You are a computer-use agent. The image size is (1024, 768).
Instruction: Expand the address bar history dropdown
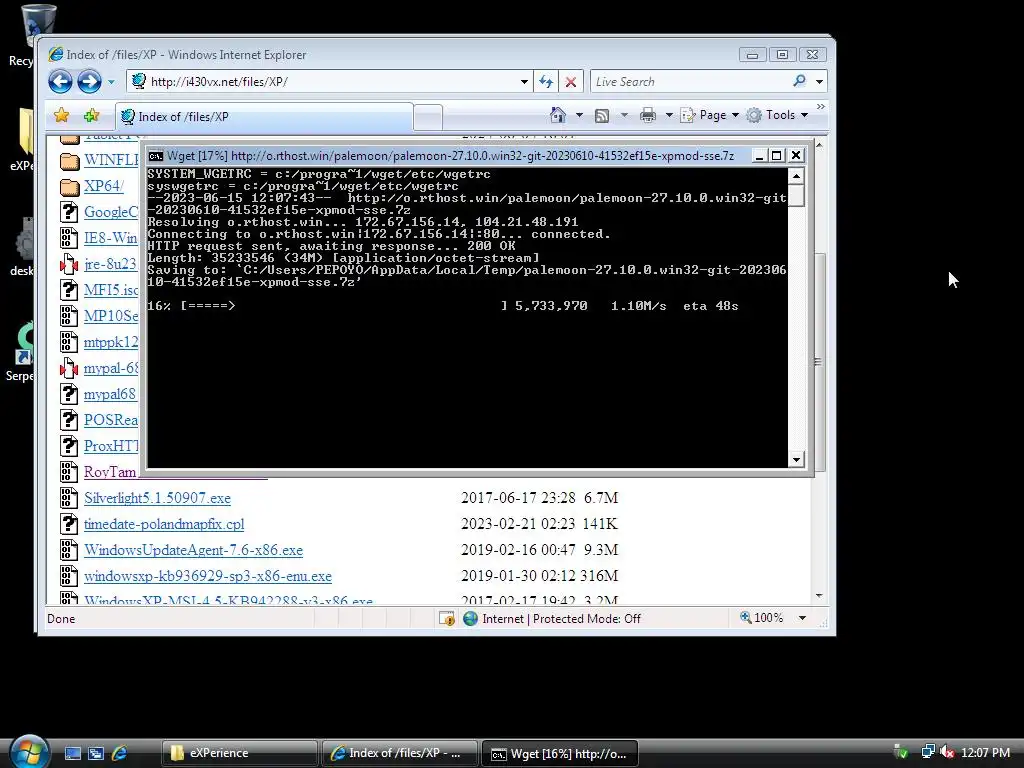(x=524, y=82)
